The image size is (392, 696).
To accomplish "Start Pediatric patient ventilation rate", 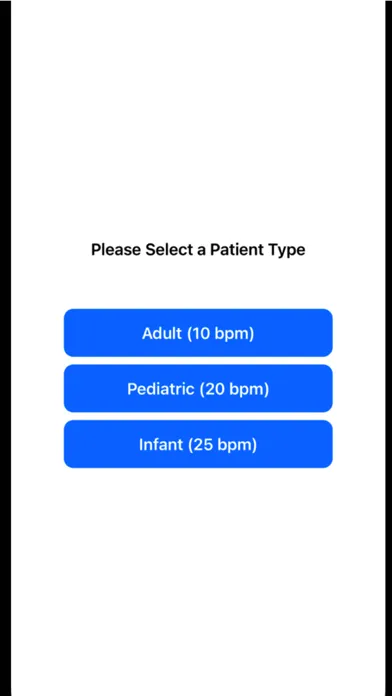I will click(198, 388).
